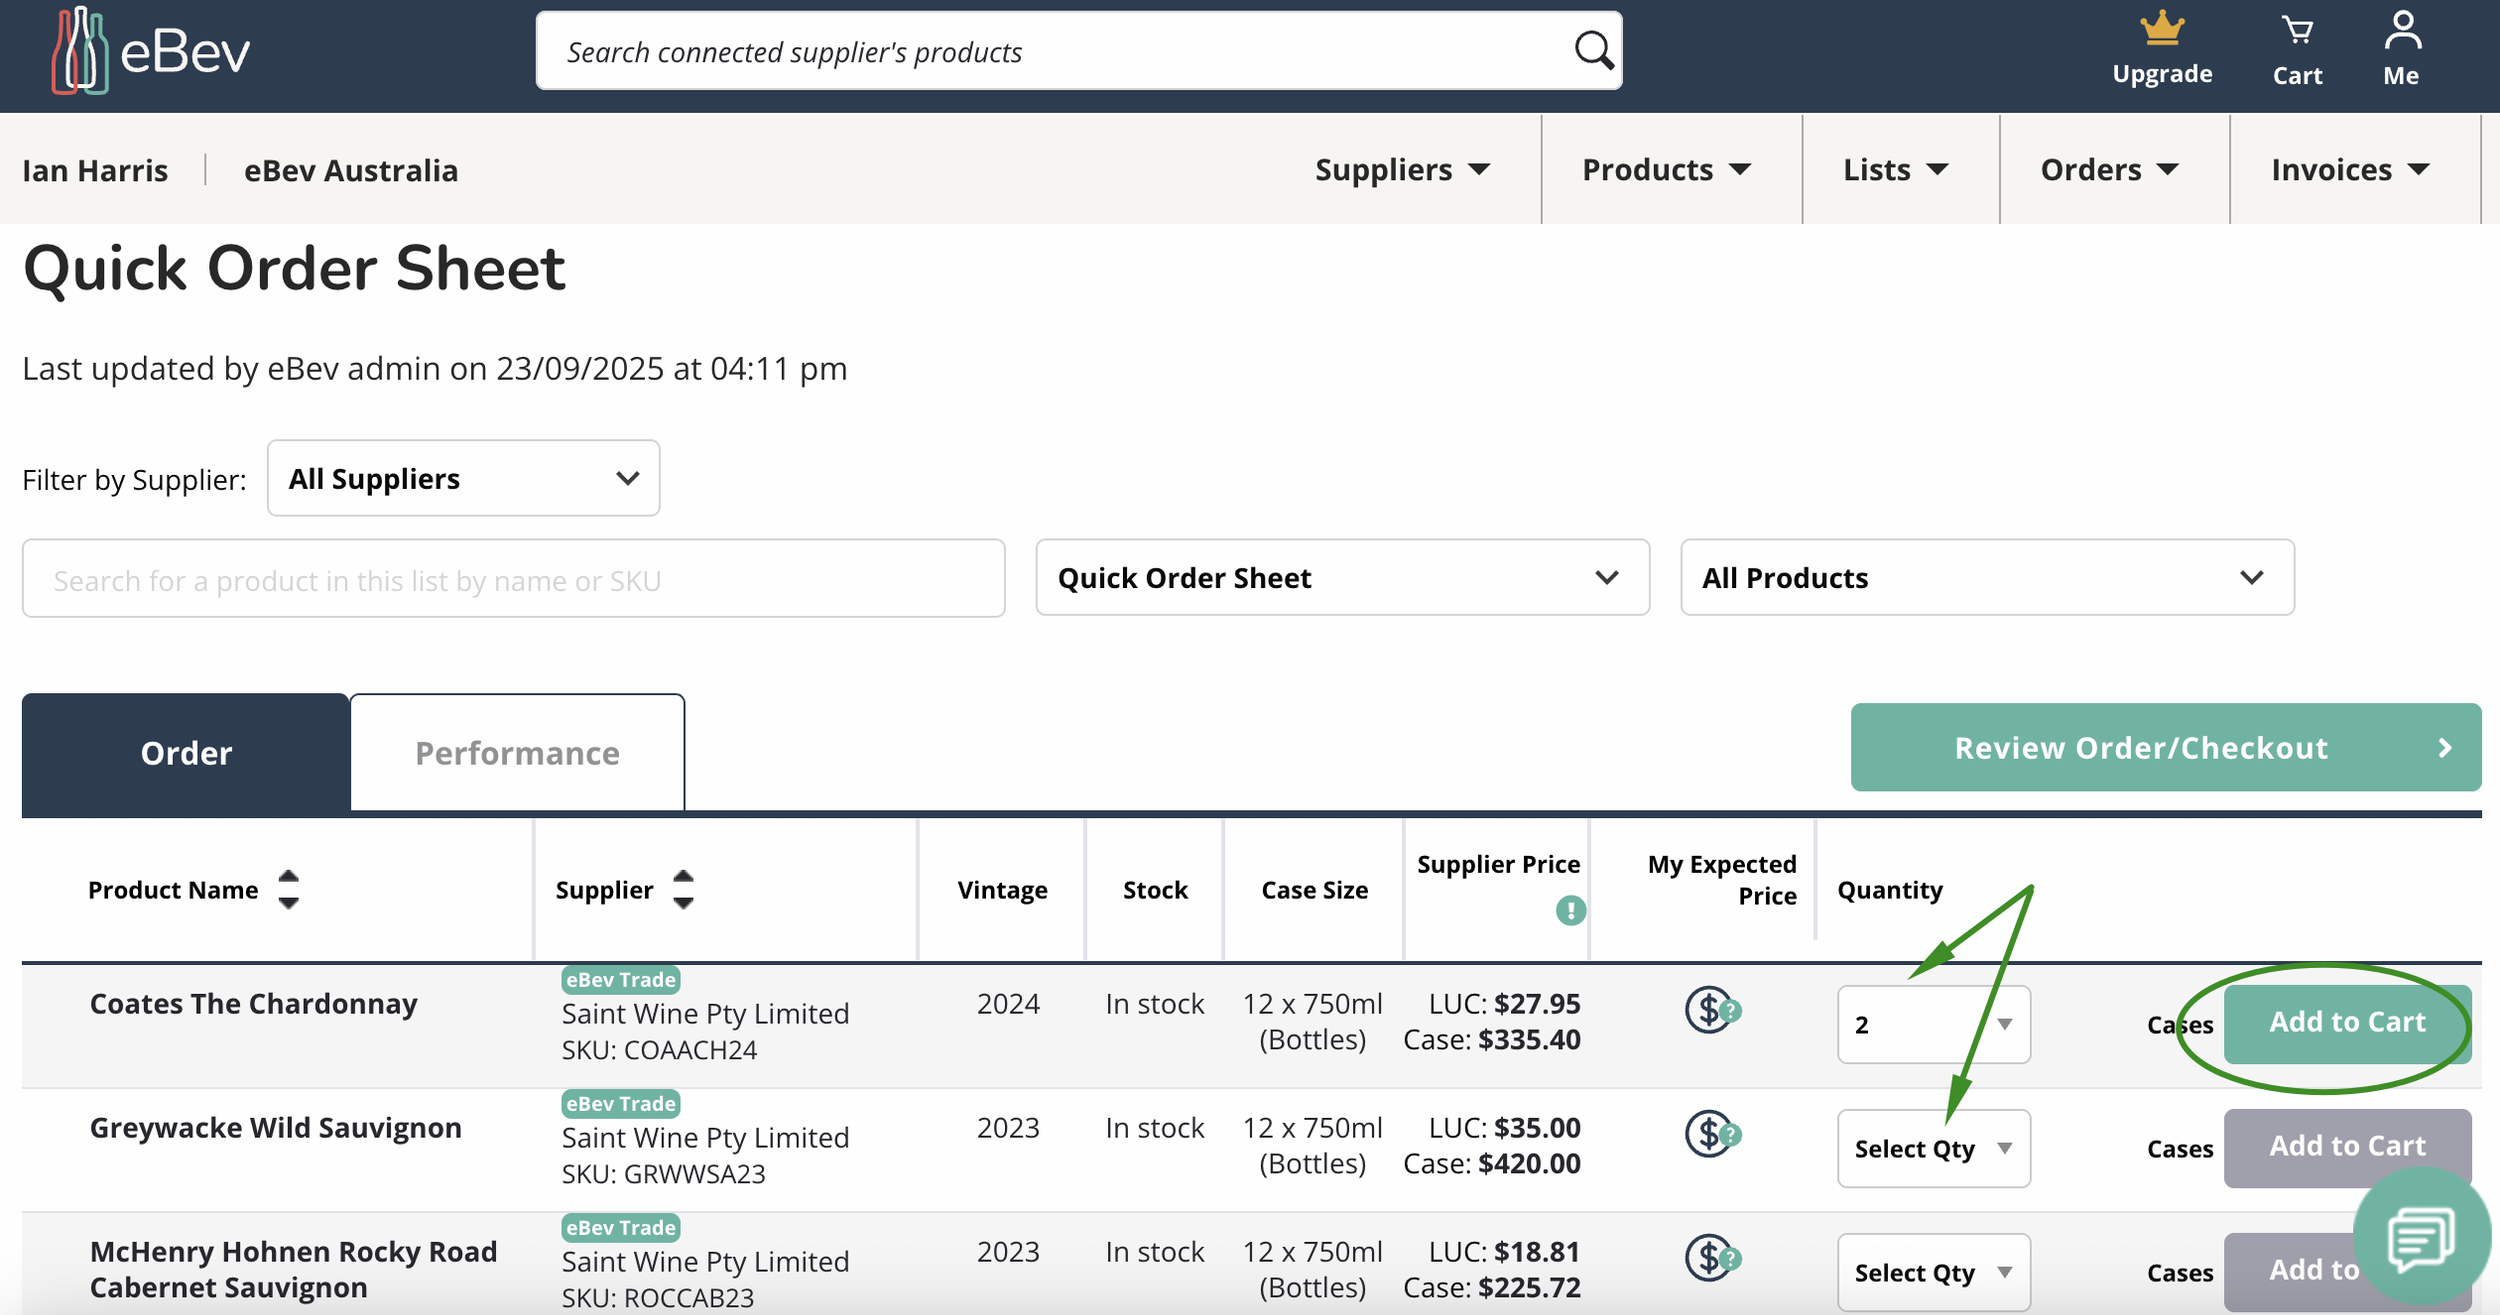Open the All Products dropdown
Viewport: 2500px width, 1315px height.
[1986, 578]
